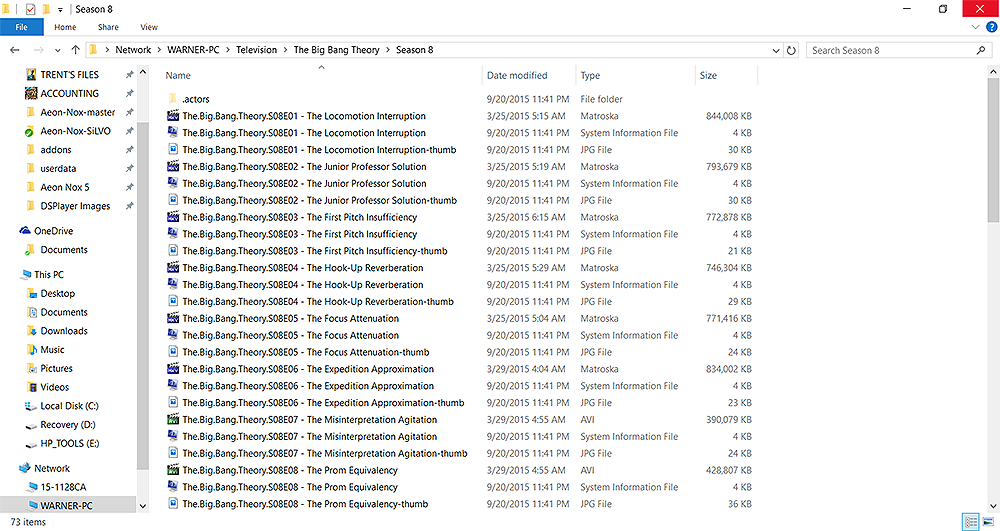Viewport: 1000px width, 531px height.
Task: Go up one folder level arrow
Action: [75, 50]
